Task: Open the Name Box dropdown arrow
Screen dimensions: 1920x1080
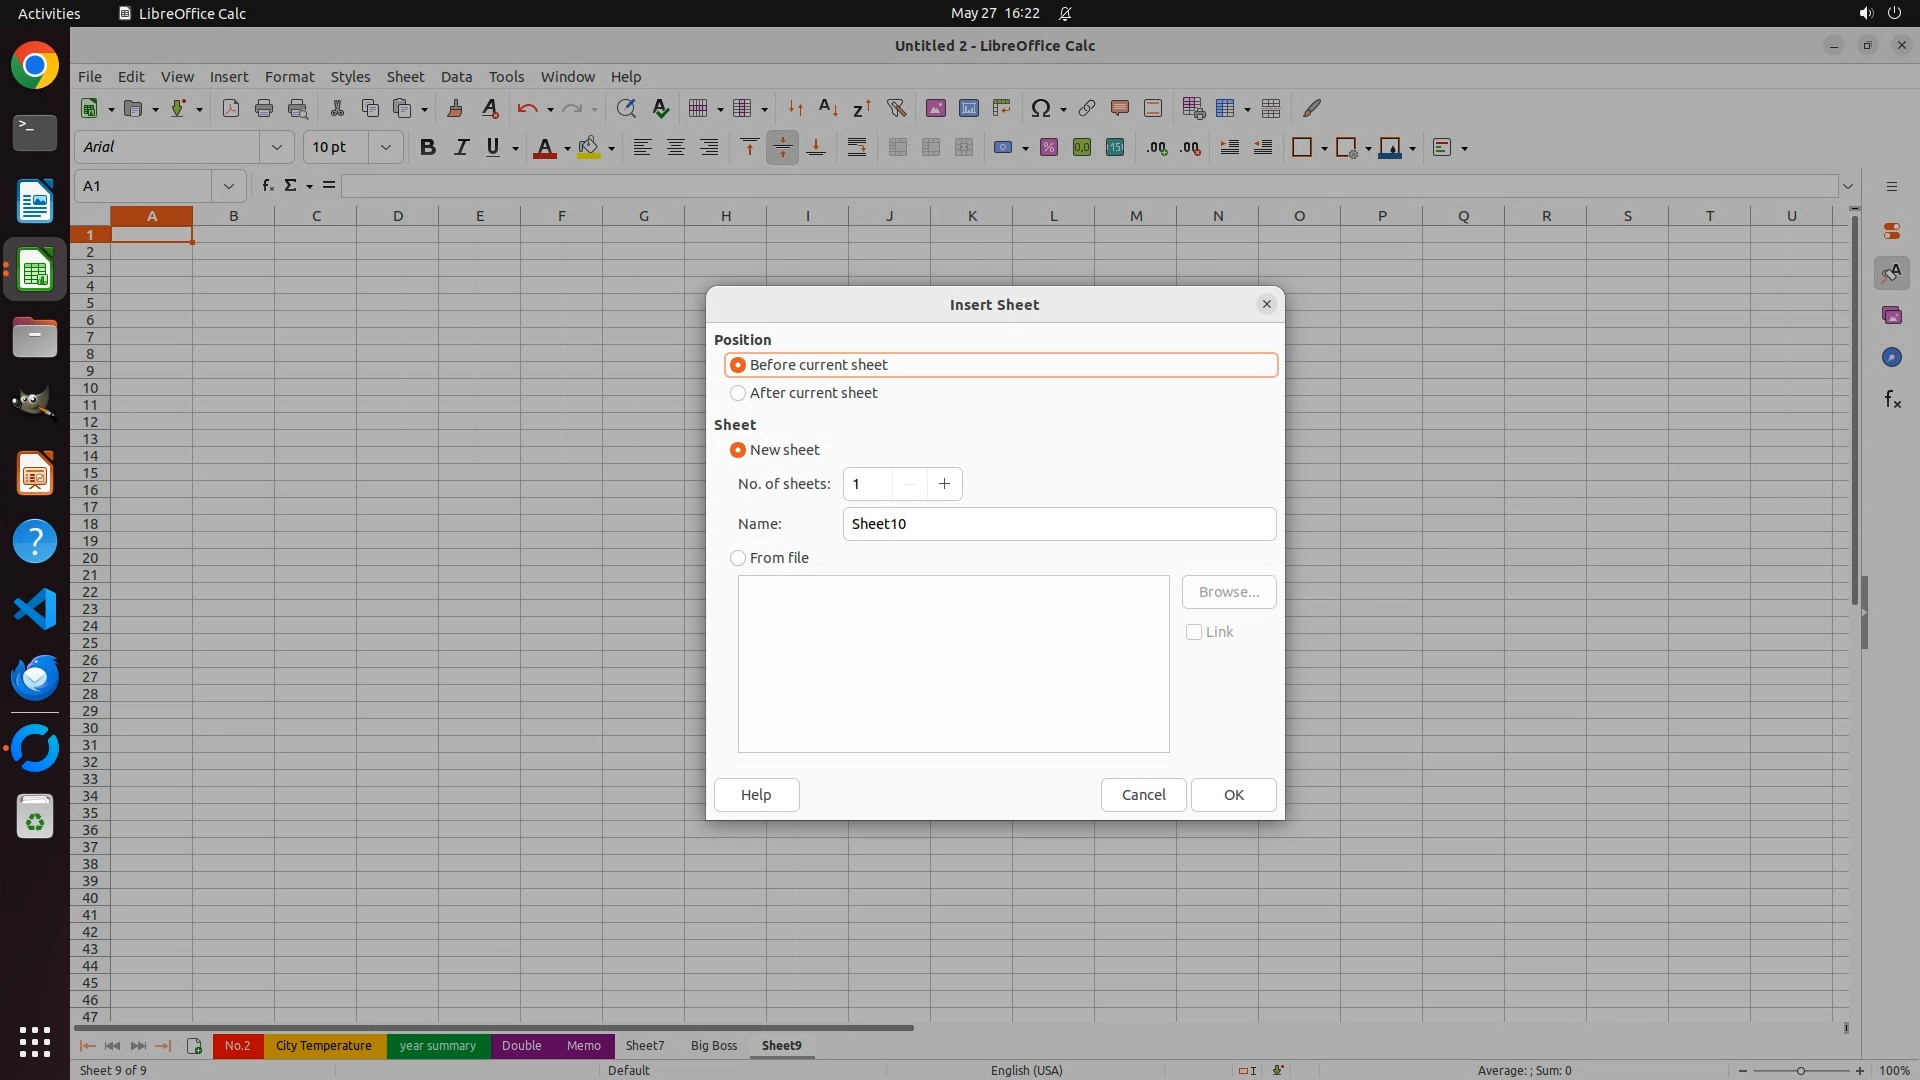Action: click(x=229, y=186)
